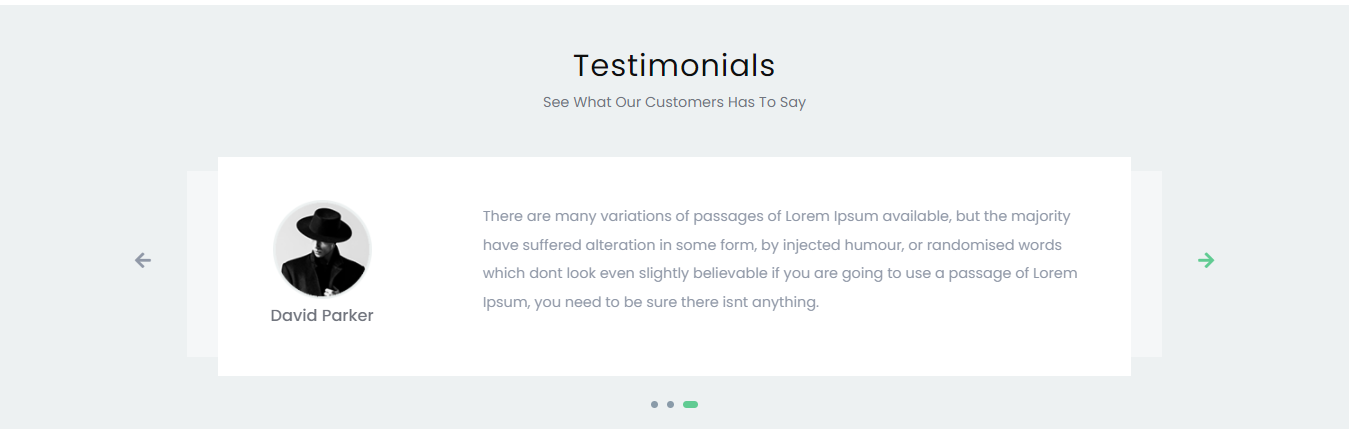Go to previous testimonial with left arrow
This screenshot has height=429, width=1349.
click(143, 260)
